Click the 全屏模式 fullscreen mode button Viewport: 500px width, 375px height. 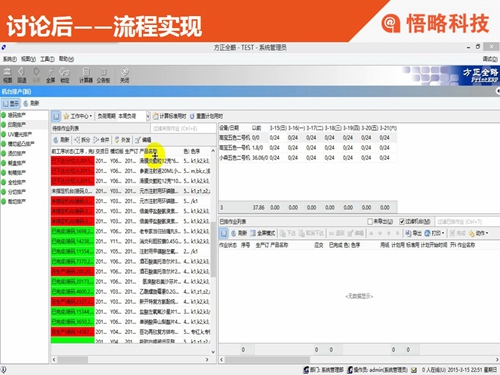coord(263,233)
